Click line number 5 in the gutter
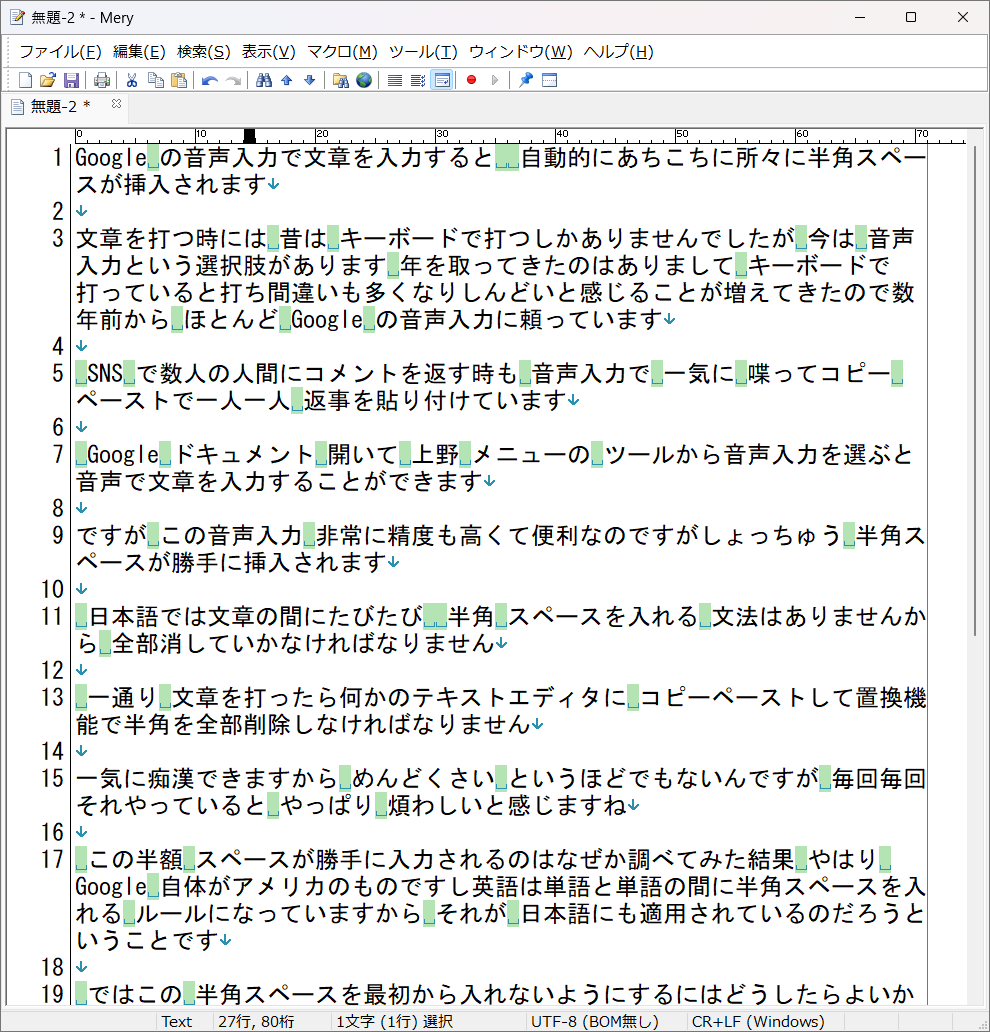Image resolution: width=990 pixels, height=1032 pixels. click(57, 373)
